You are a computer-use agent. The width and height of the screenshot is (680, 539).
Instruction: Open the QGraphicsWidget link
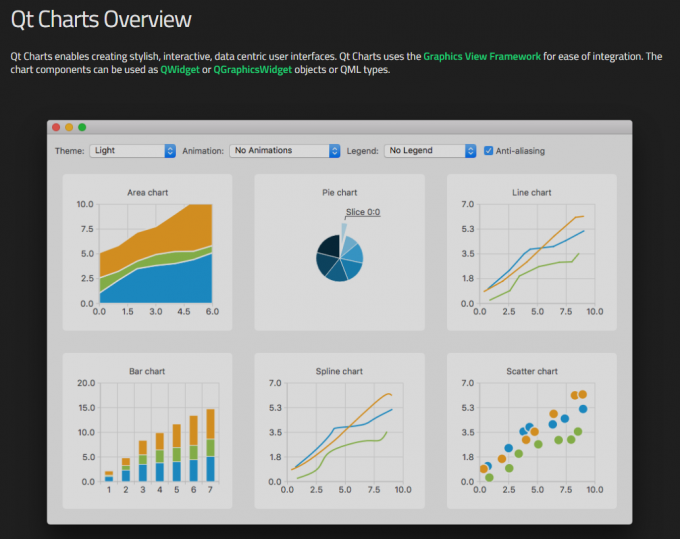click(x=252, y=70)
